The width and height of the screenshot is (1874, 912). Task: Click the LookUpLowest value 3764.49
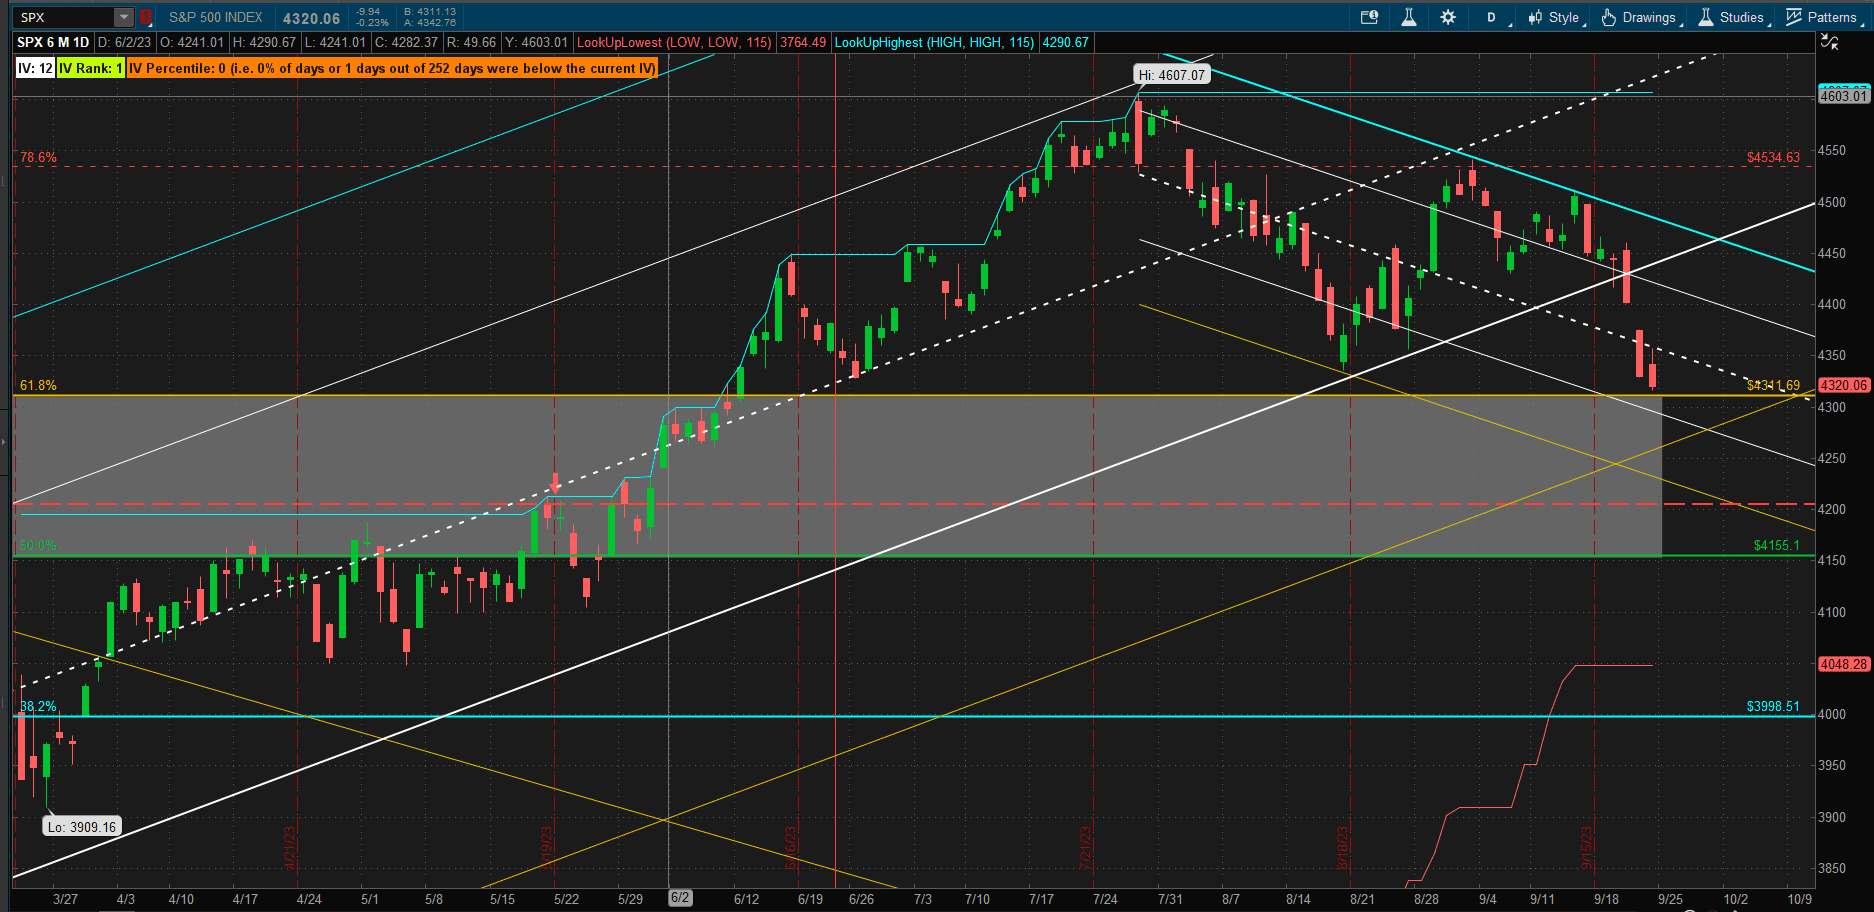coord(803,42)
